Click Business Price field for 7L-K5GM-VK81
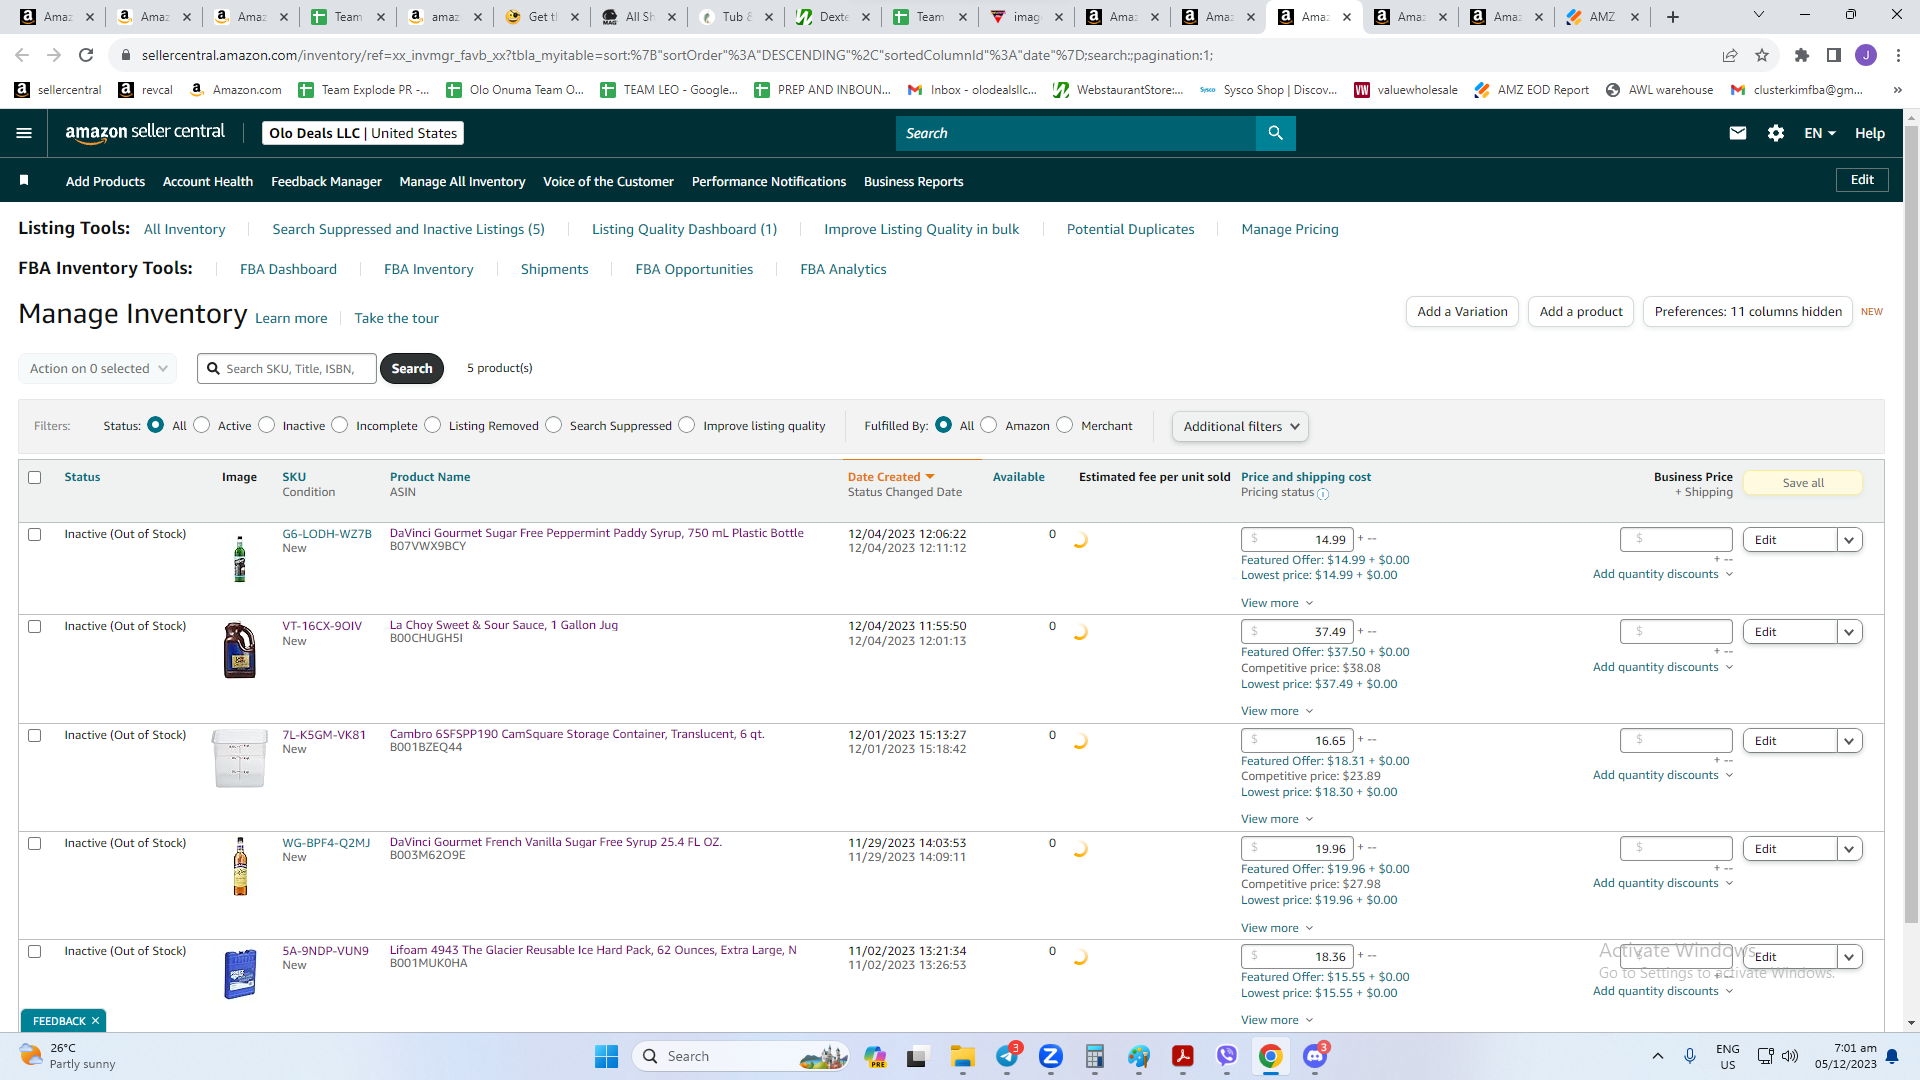The image size is (1920, 1080). click(1676, 740)
